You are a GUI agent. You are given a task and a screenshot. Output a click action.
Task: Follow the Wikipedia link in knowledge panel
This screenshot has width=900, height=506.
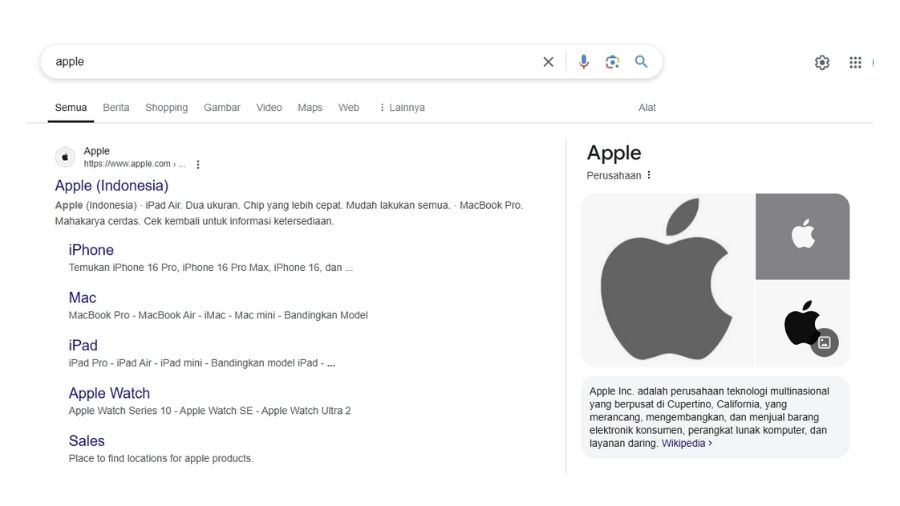(686, 443)
